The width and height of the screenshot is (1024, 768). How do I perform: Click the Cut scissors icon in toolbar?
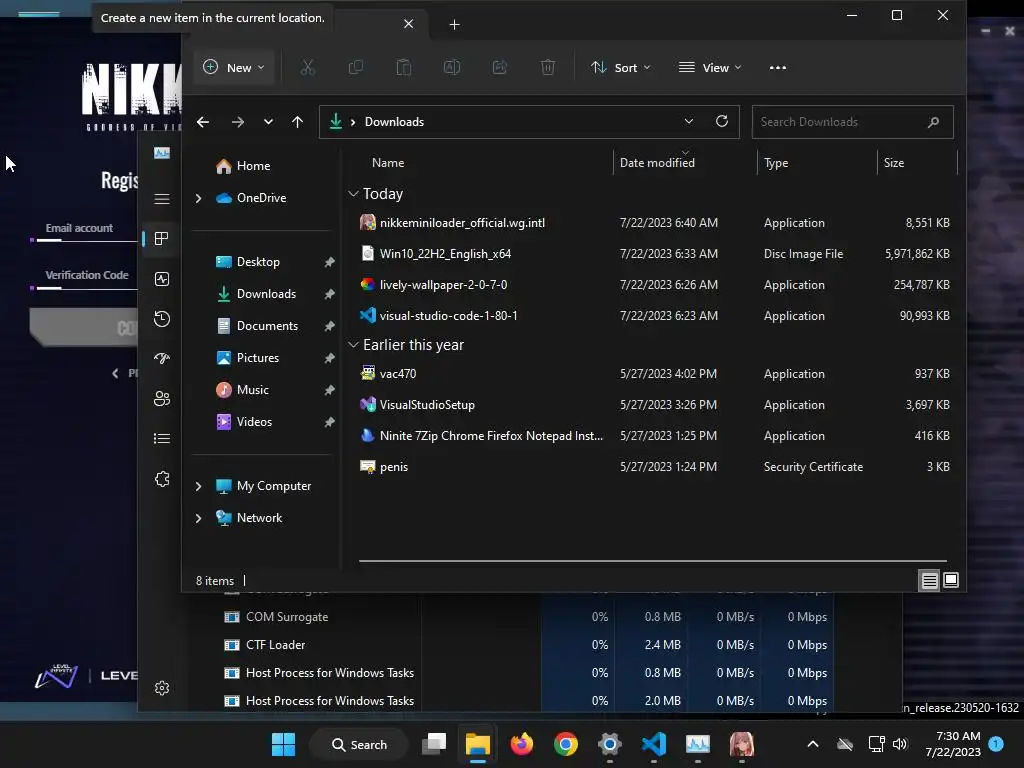tap(308, 67)
